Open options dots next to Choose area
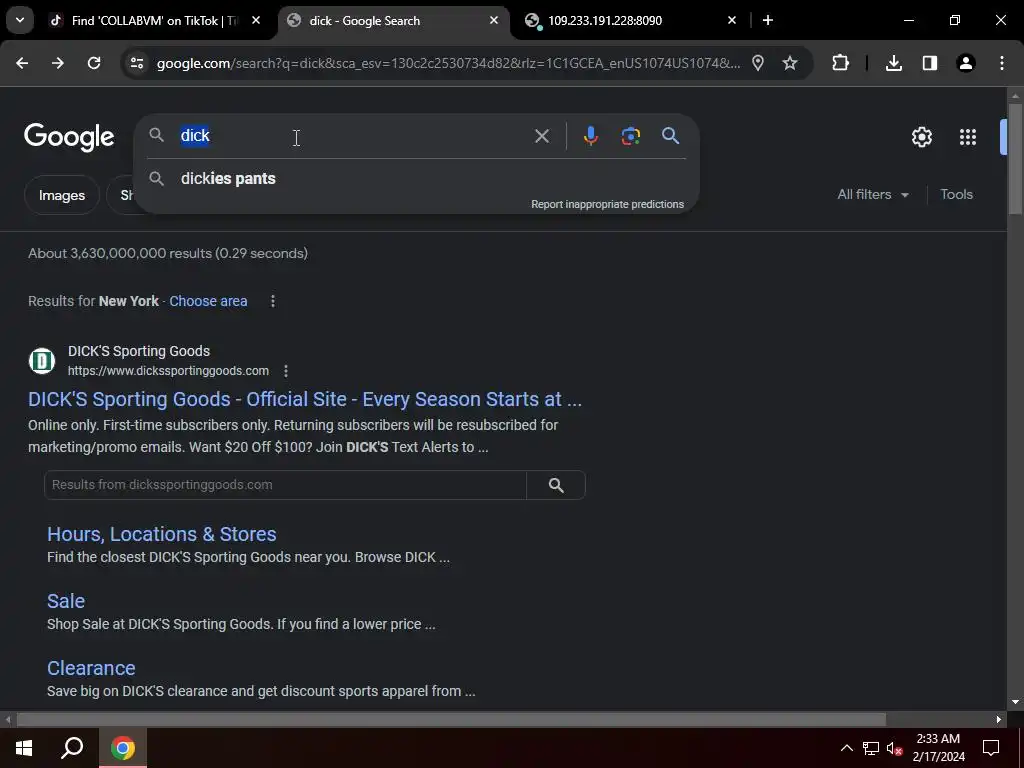The width and height of the screenshot is (1024, 768). (x=273, y=301)
